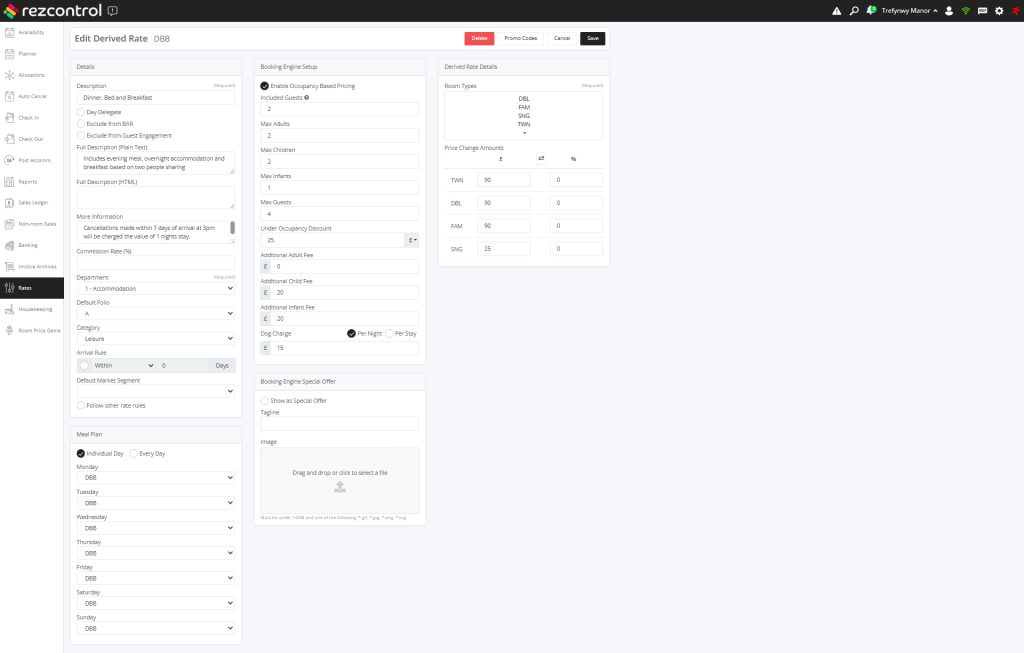Open the Monday meal plan dropdown
The height and width of the screenshot is (653, 1024).
tap(156, 477)
